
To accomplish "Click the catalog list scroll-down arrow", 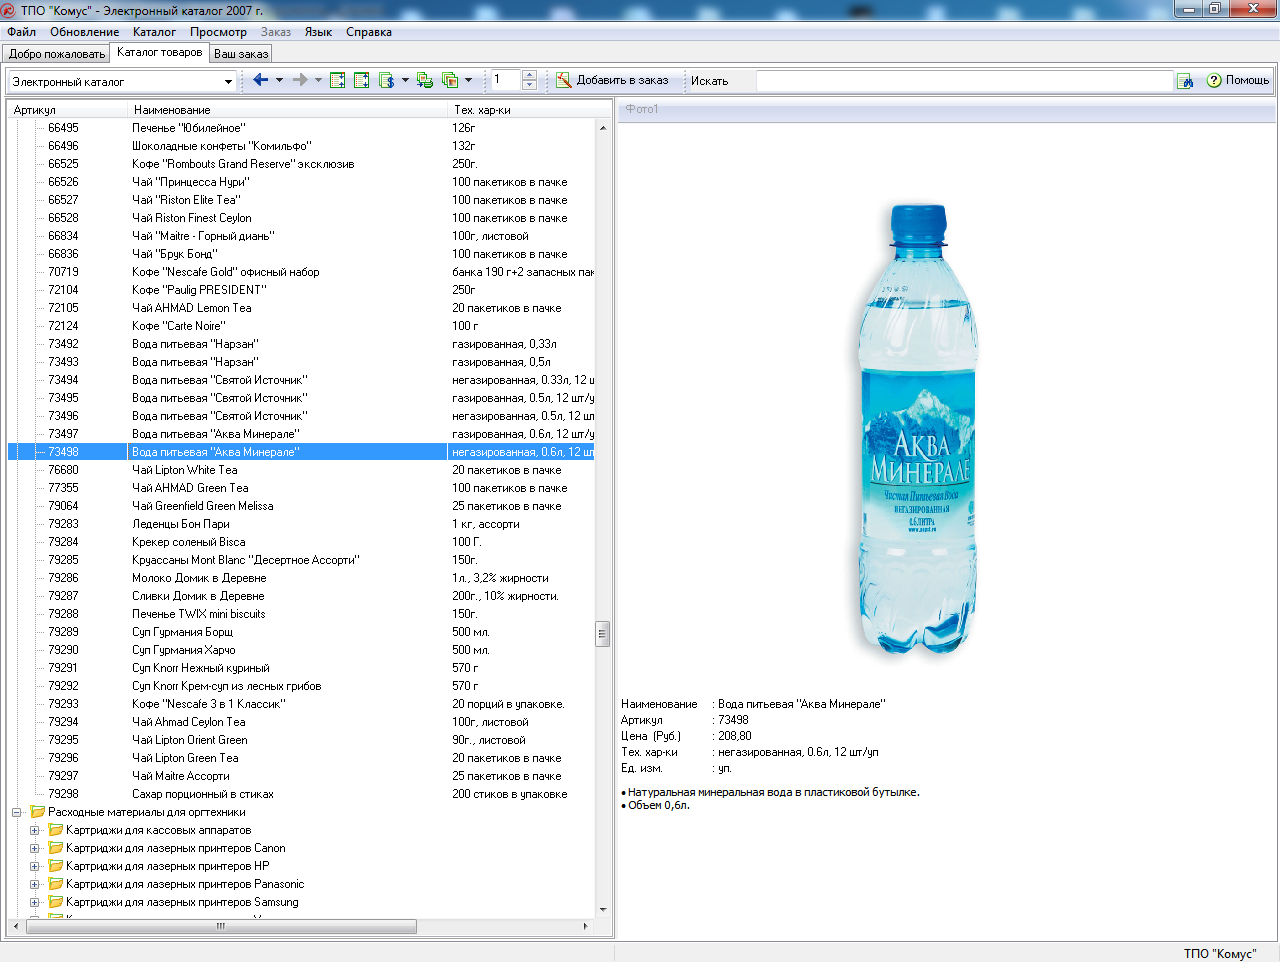I will point(603,909).
